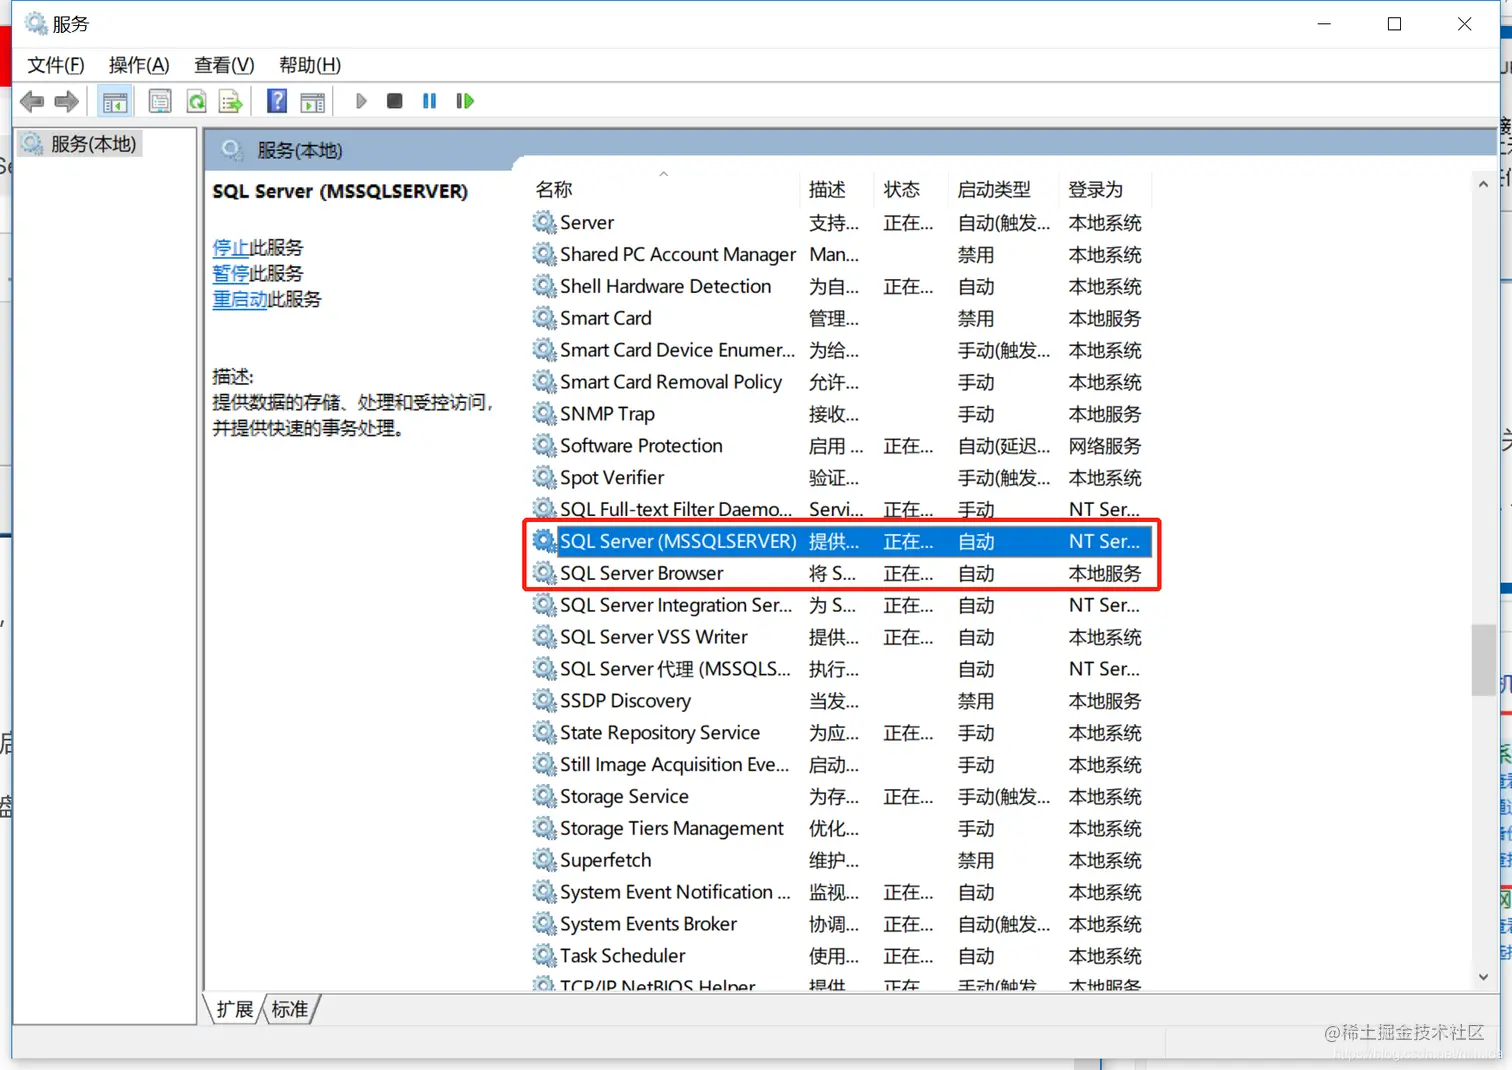Screen dimensions: 1512x1070
Task: Select SQL Server 代理 (MSSQLSERVER) service
Action: 840,668
